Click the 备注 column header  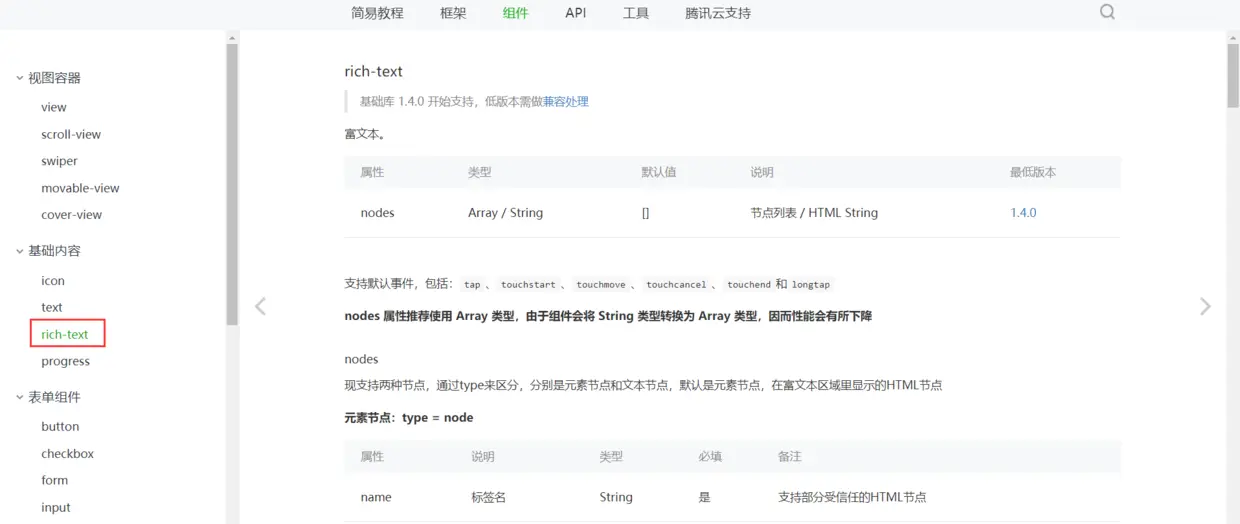(x=790, y=456)
